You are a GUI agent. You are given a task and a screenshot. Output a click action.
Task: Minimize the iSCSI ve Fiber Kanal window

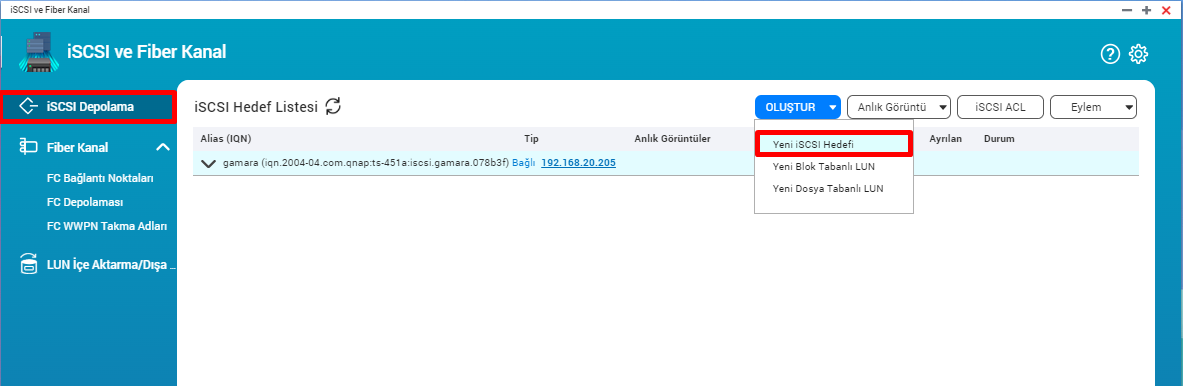[x=1127, y=10]
